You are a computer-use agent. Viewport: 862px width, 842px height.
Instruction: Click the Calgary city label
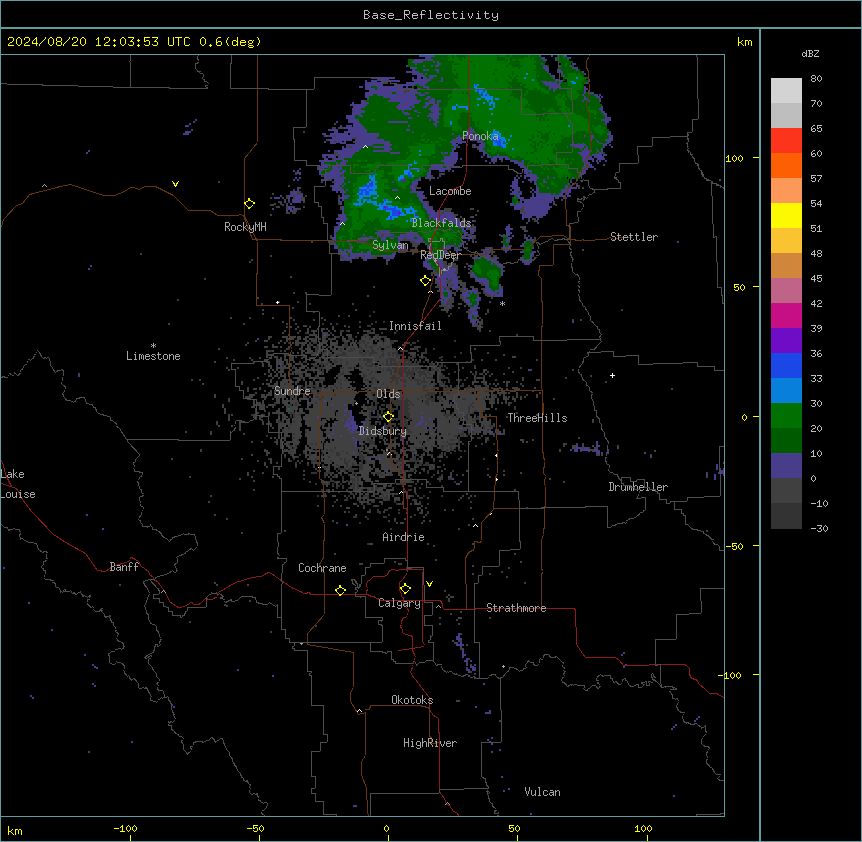(399, 603)
